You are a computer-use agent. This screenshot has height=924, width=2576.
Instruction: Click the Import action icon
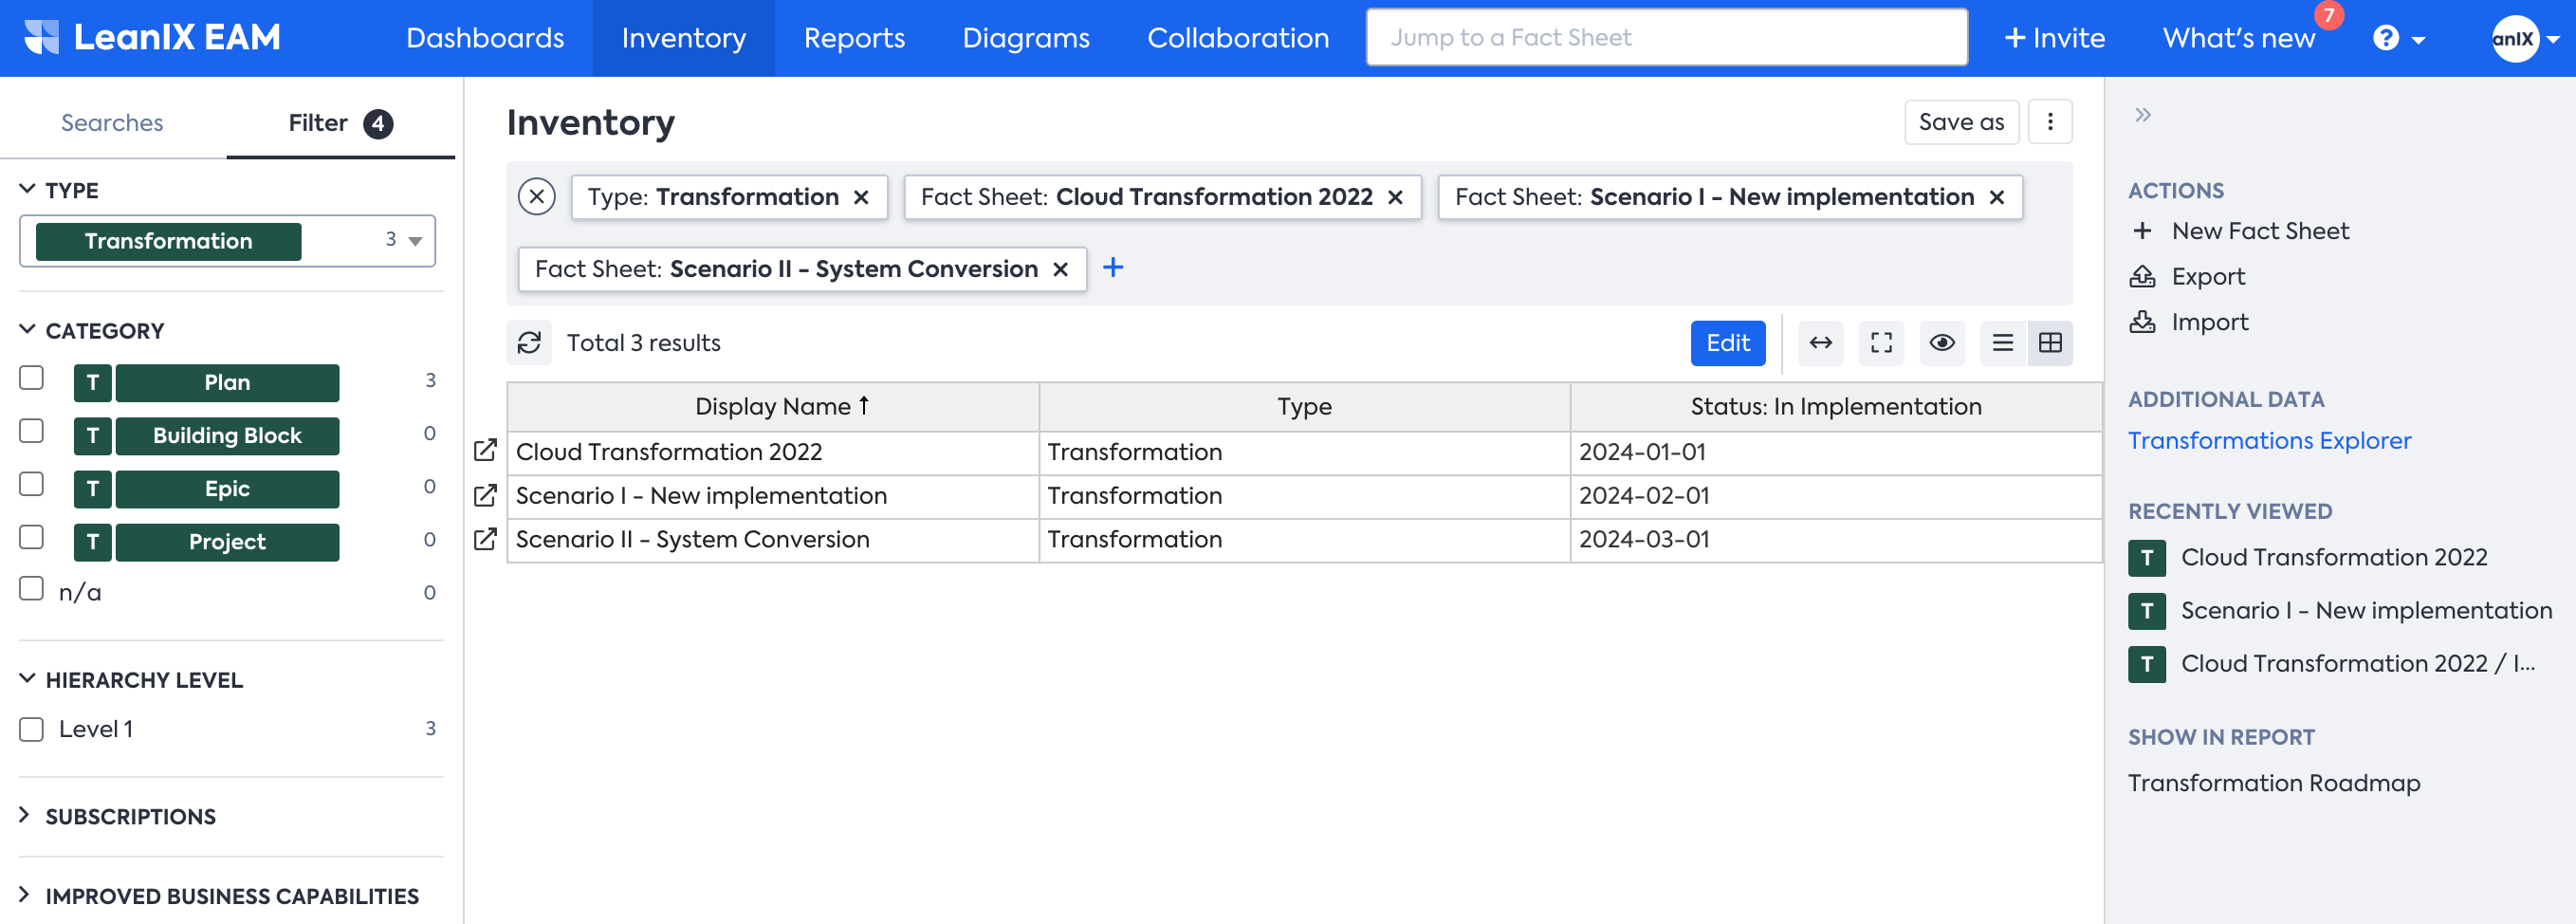(x=2142, y=322)
